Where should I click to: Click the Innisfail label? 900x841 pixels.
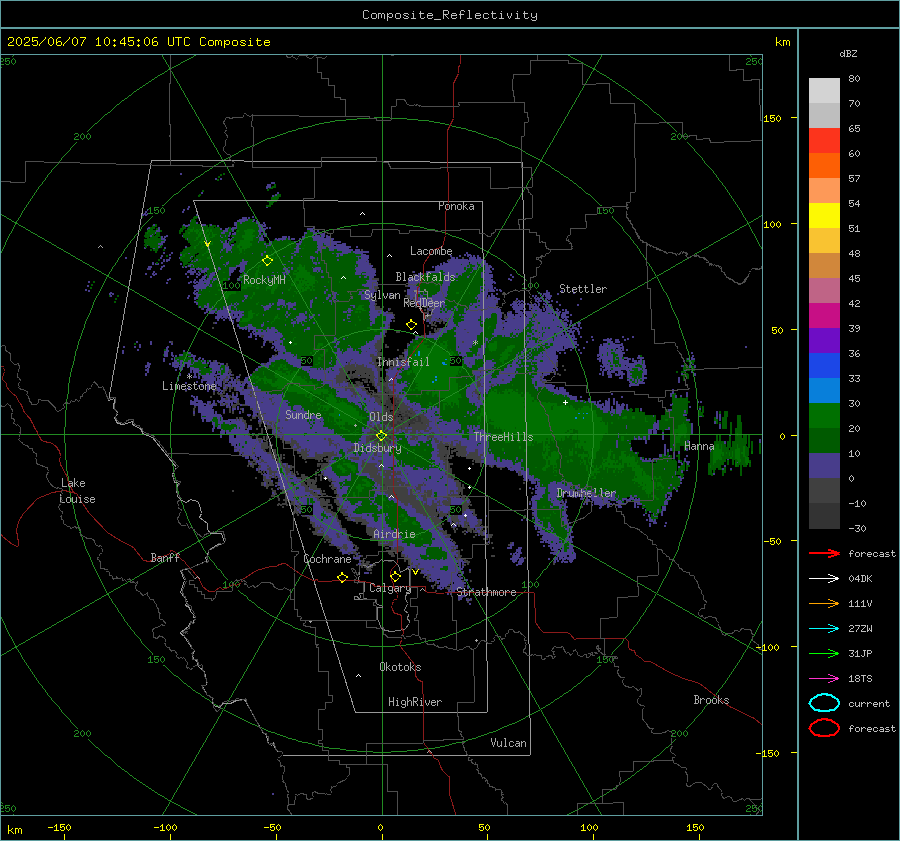click(403, 362)
